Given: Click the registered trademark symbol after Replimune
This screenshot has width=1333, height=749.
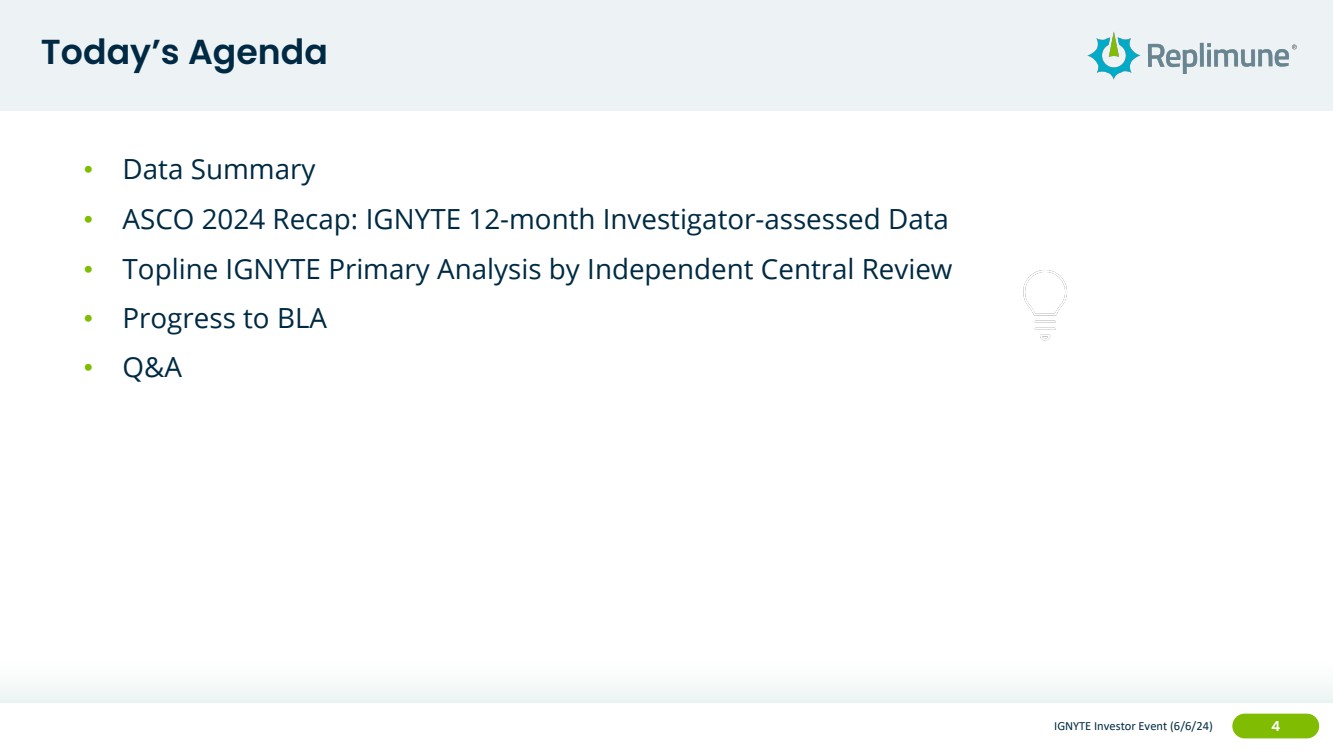Looking at the screenshot, I should (x=1295, y=45).
